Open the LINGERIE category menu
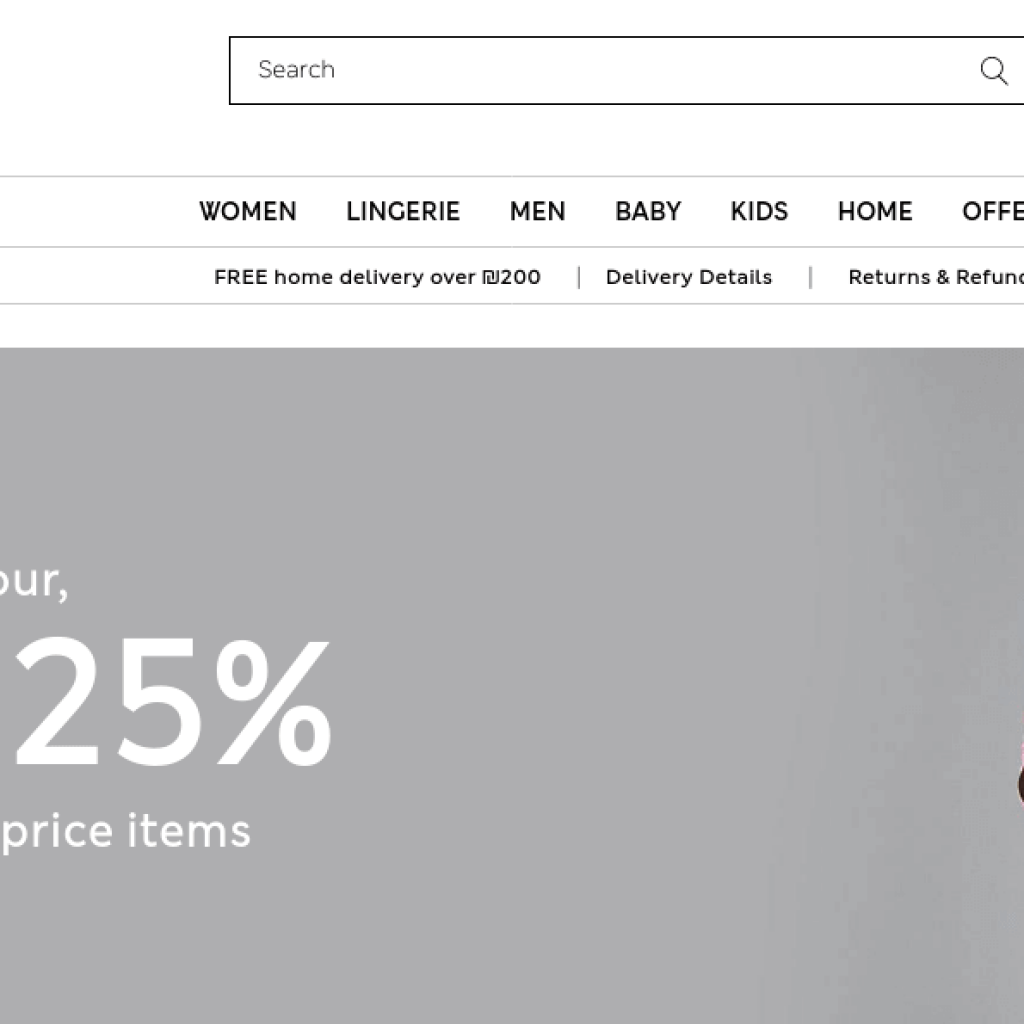The image size is (1024, 1024). [x=402, y=211]
